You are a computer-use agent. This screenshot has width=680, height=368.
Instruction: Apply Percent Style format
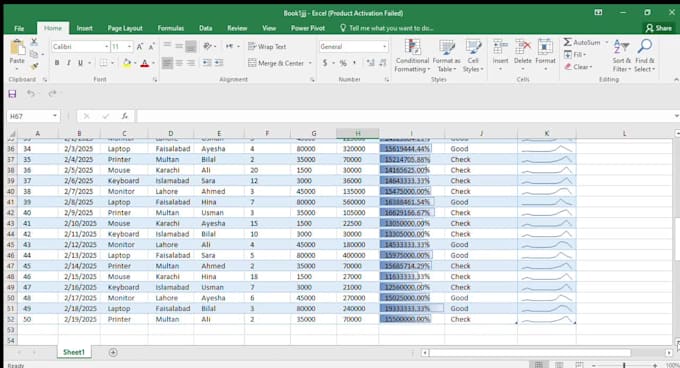point(343,63)
